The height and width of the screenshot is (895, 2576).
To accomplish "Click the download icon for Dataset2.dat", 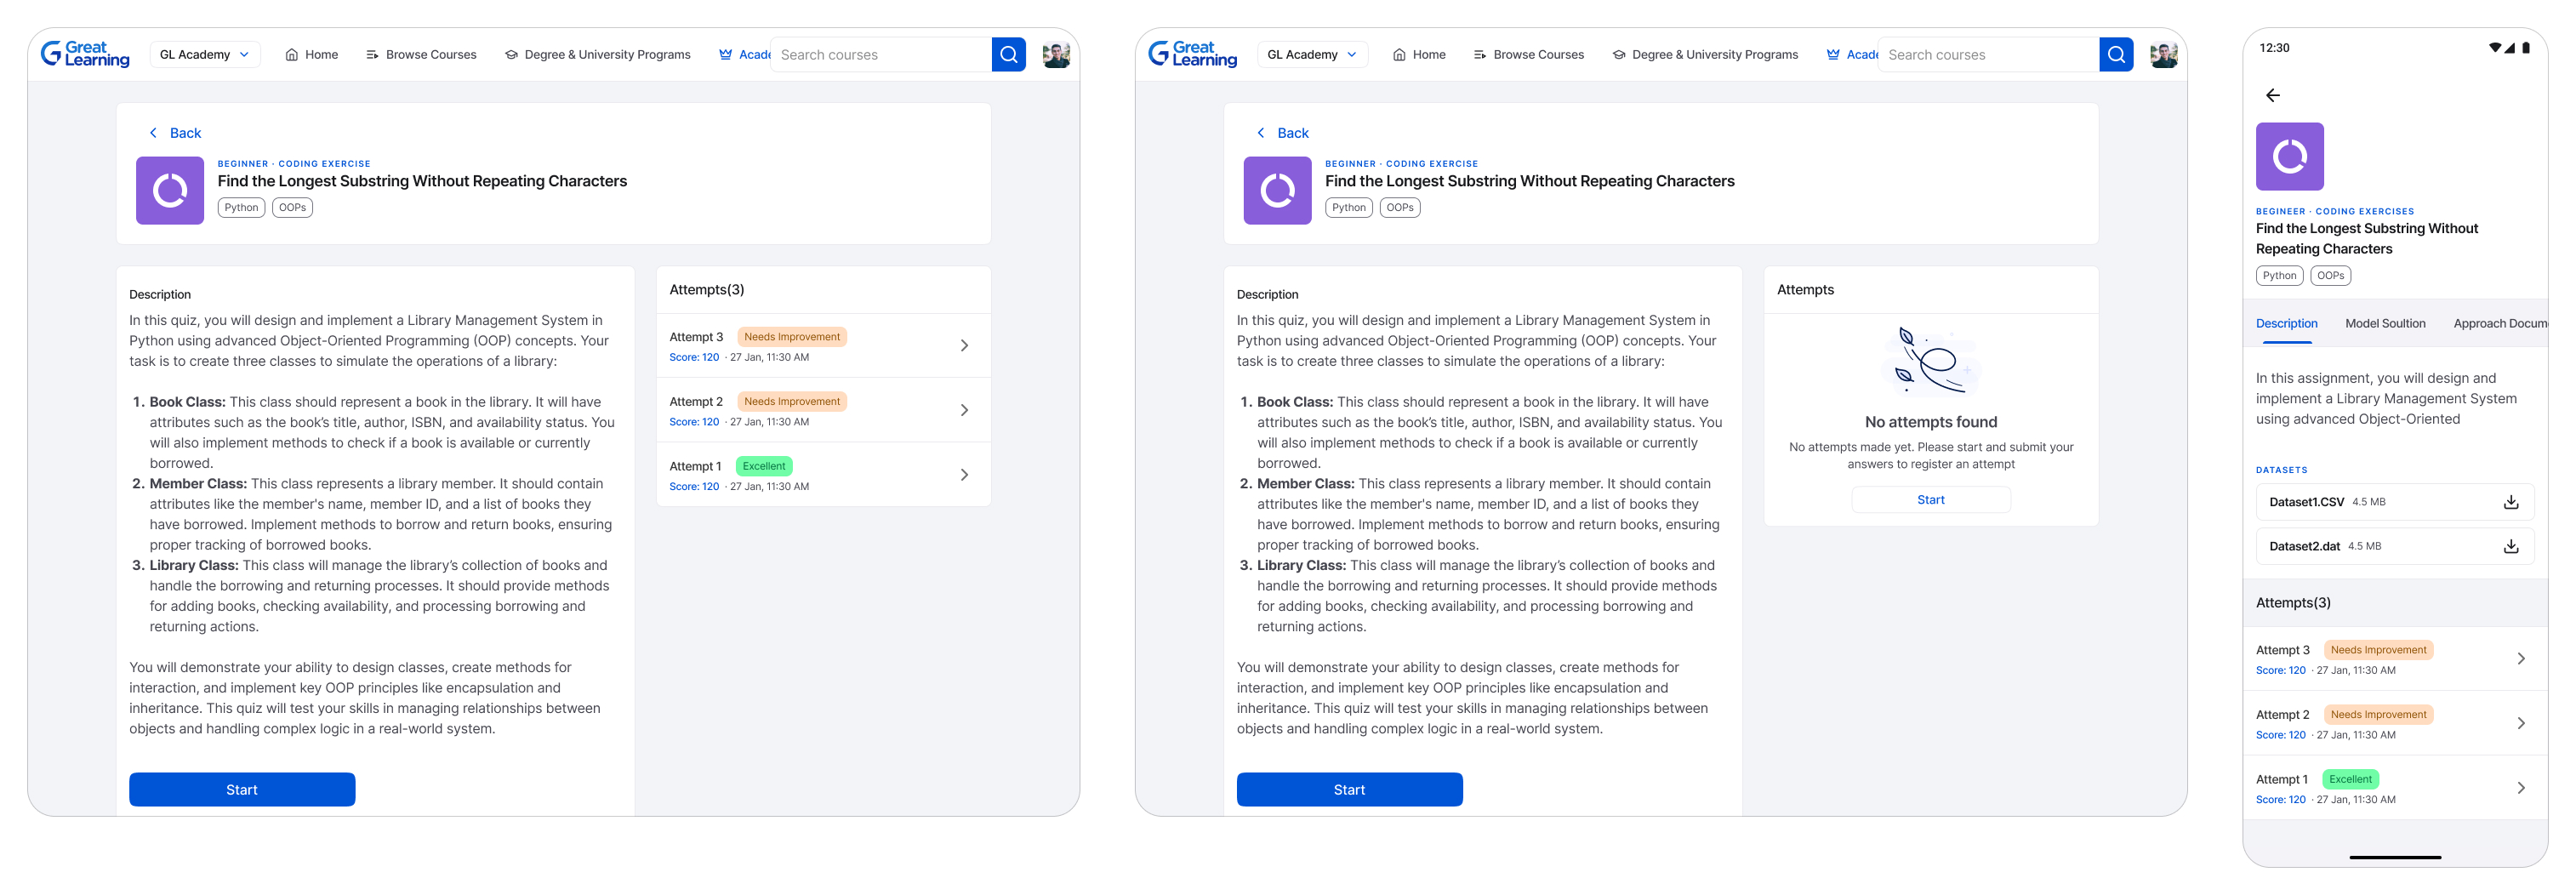I will 2510,546.
